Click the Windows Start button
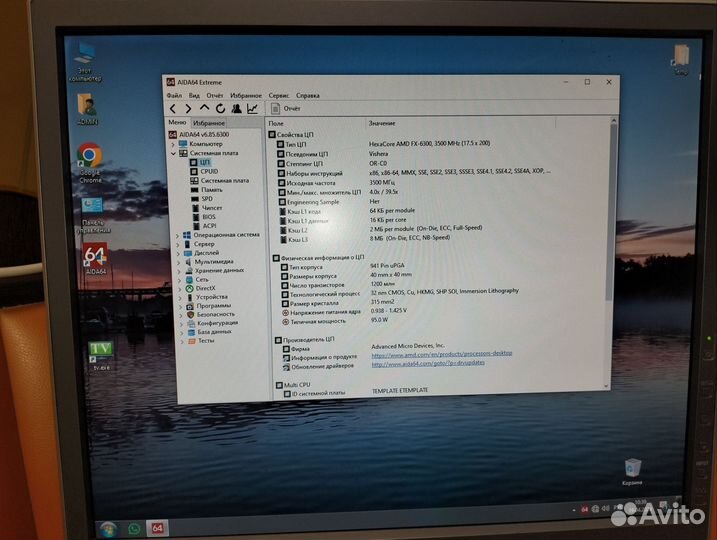717x540 pixels. click(108, 530)
